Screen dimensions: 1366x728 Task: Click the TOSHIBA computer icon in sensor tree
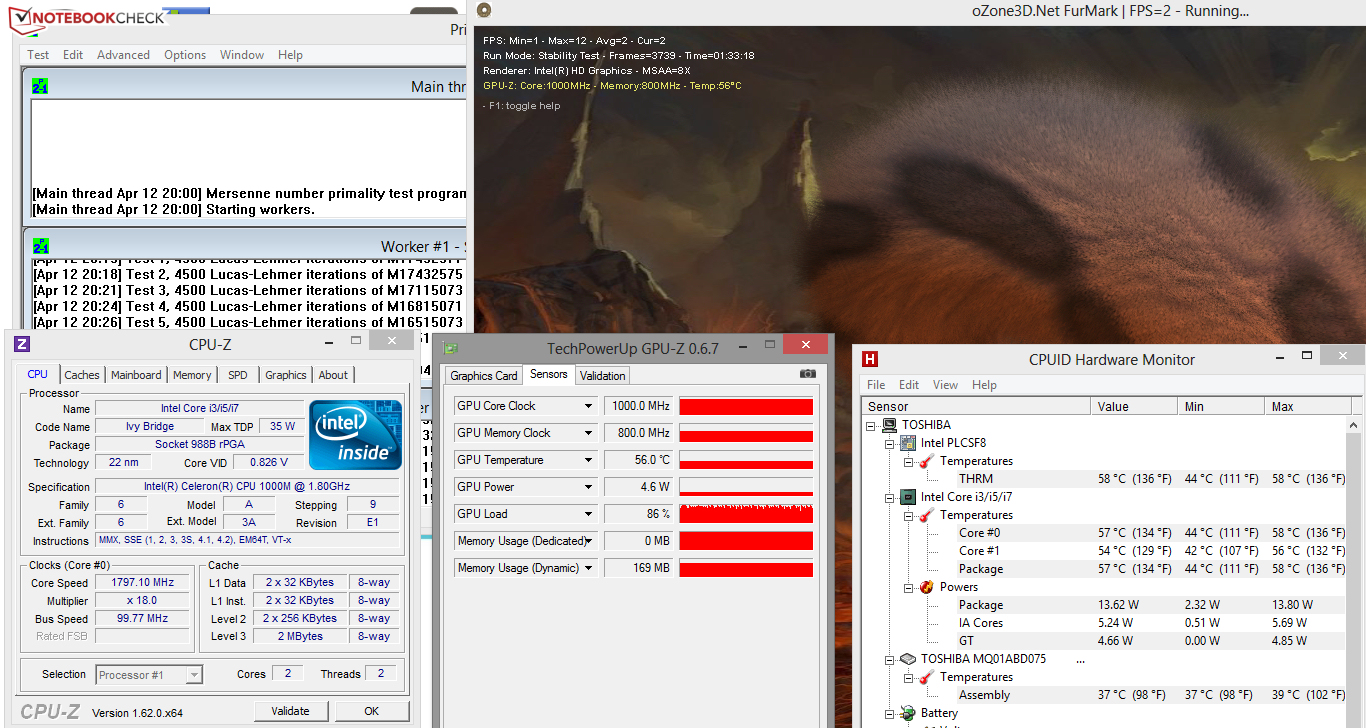click(x=890, y=425)
